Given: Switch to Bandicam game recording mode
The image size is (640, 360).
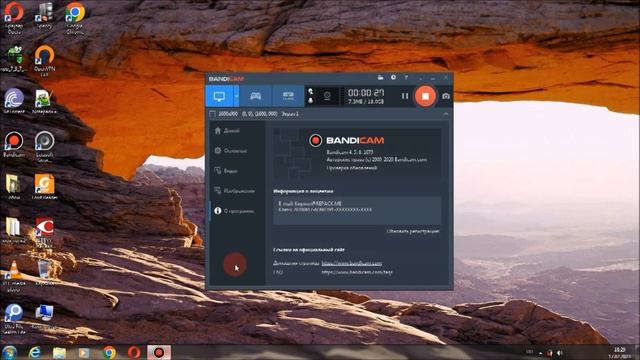Looking at the screenshot, I should click(256, 96).
